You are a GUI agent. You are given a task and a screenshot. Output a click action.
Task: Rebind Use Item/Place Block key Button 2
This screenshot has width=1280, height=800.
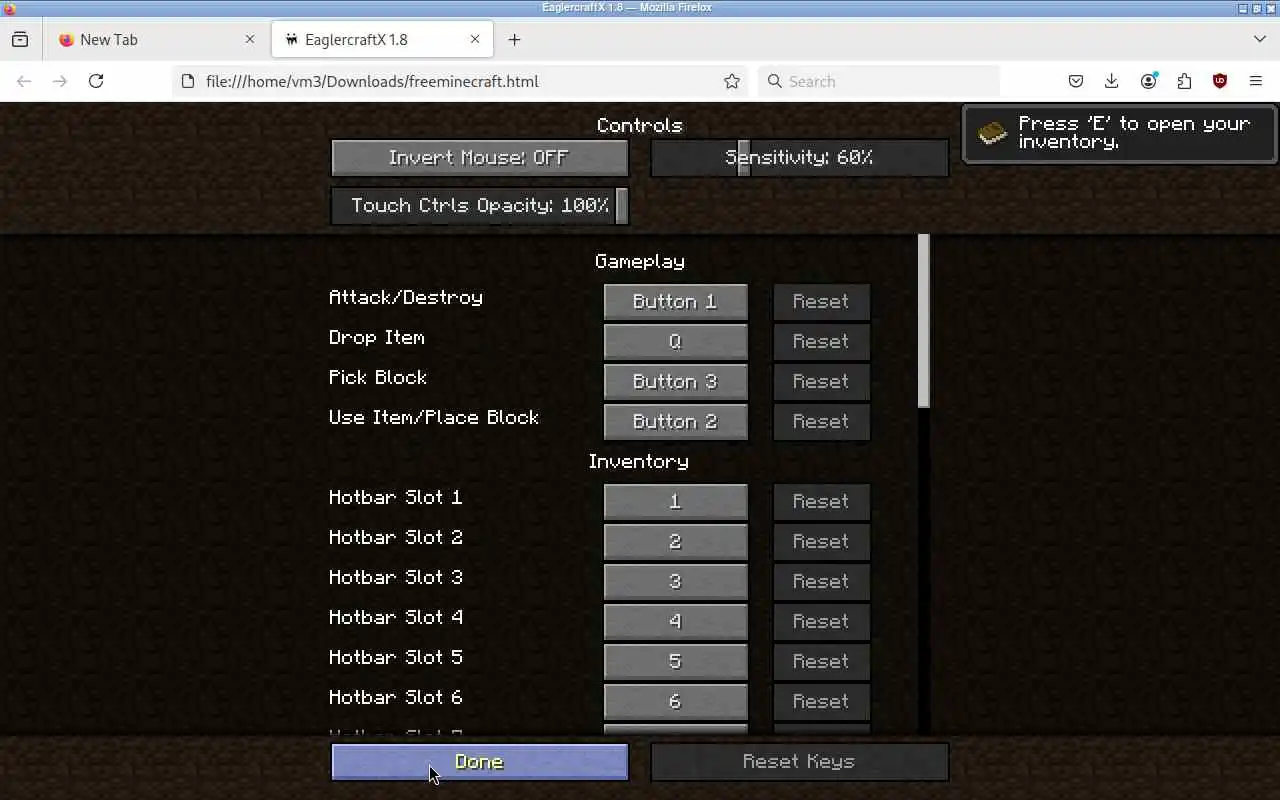pyautogui.click(x=676, y=421)
